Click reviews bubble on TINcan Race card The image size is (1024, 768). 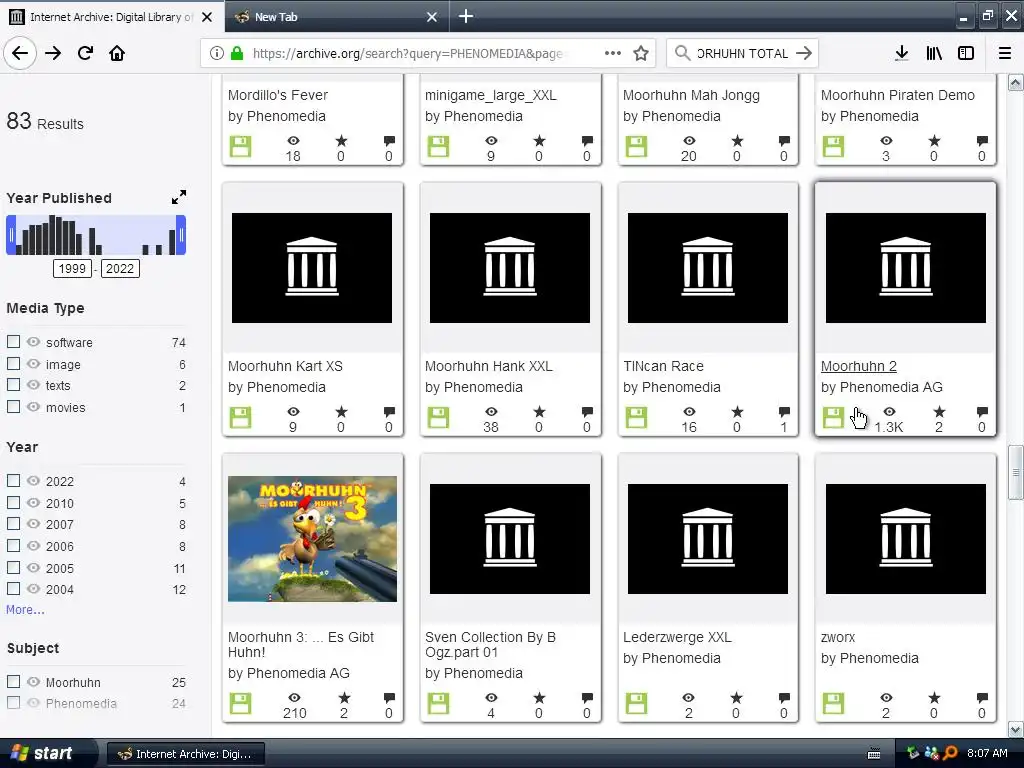pos(784,411)
